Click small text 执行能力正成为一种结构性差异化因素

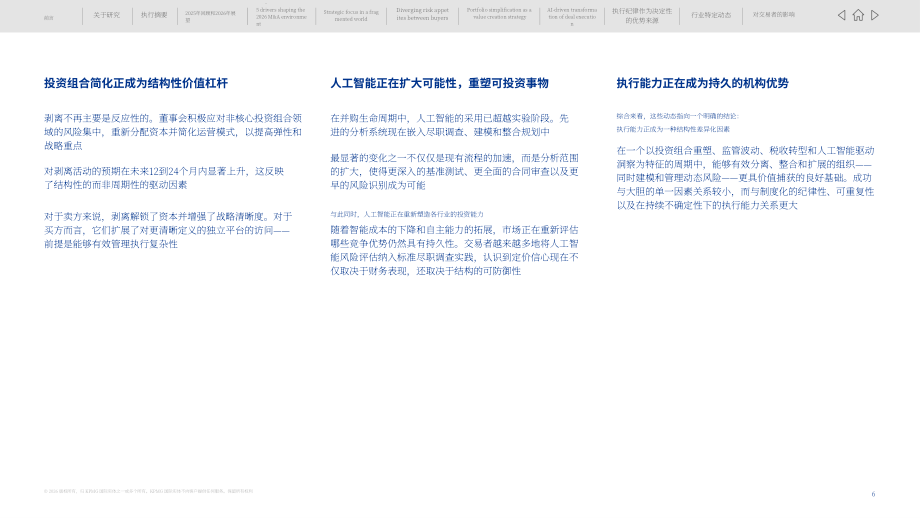point(673,129)
